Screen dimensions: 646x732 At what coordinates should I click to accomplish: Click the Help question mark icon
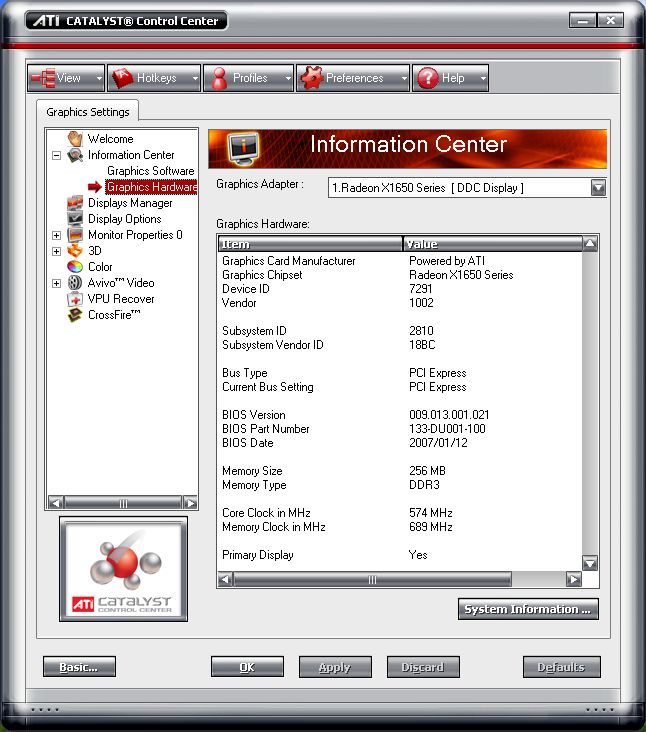tap(428, 78)
